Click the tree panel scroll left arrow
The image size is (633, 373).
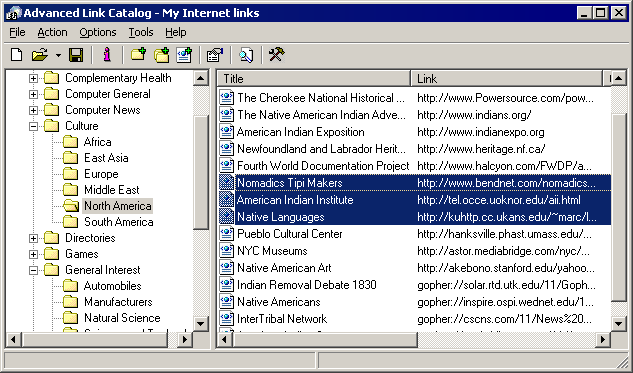pyautogui.click(x=14, y=339)
